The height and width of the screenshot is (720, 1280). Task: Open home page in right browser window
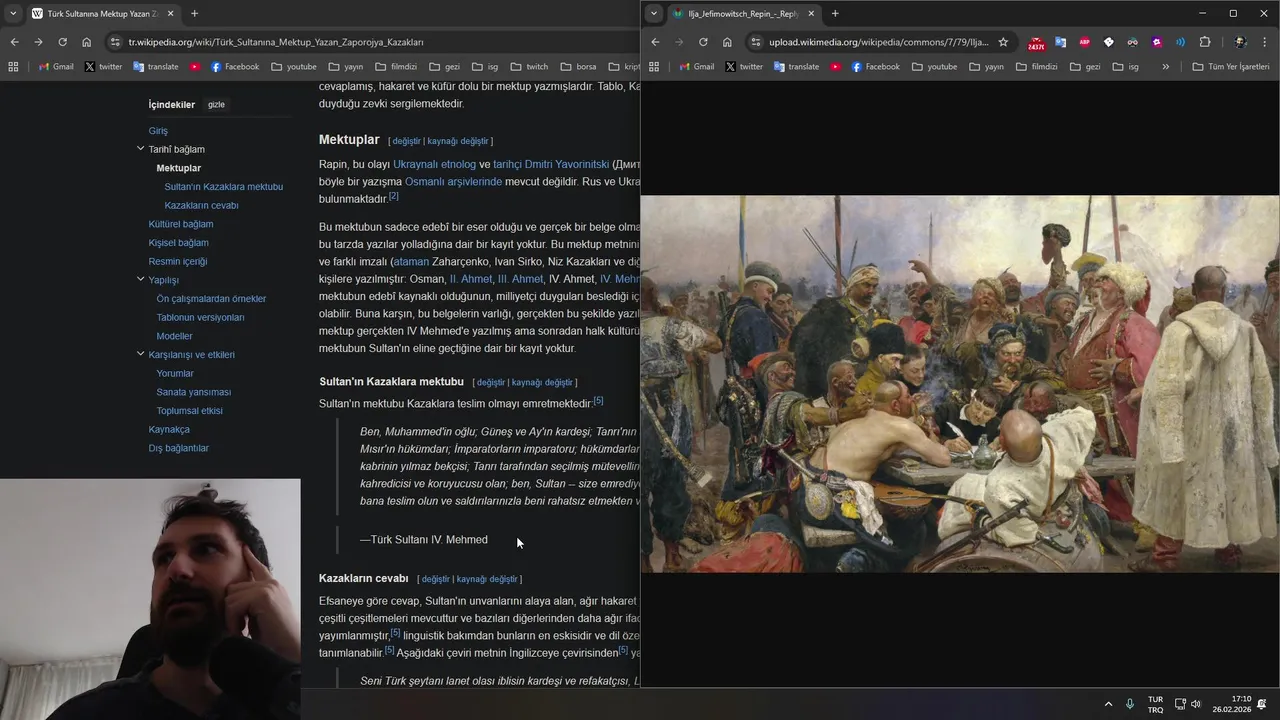(727, 42)
